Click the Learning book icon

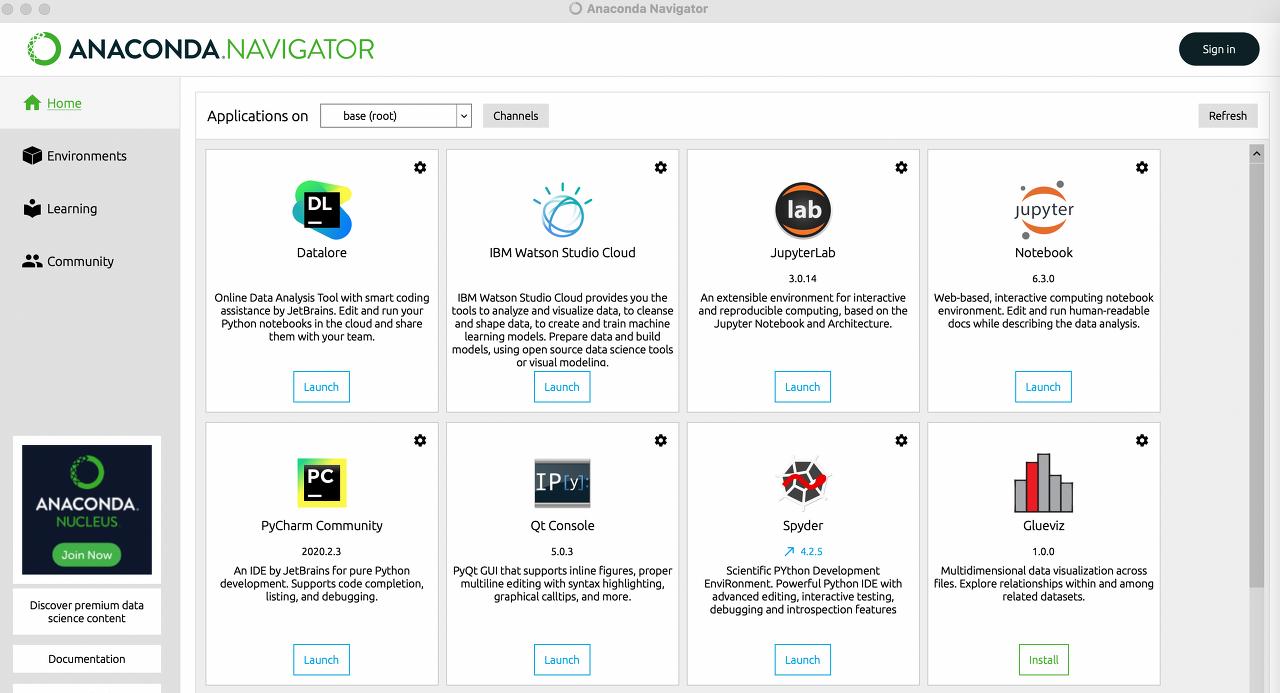tap(32, 209)
